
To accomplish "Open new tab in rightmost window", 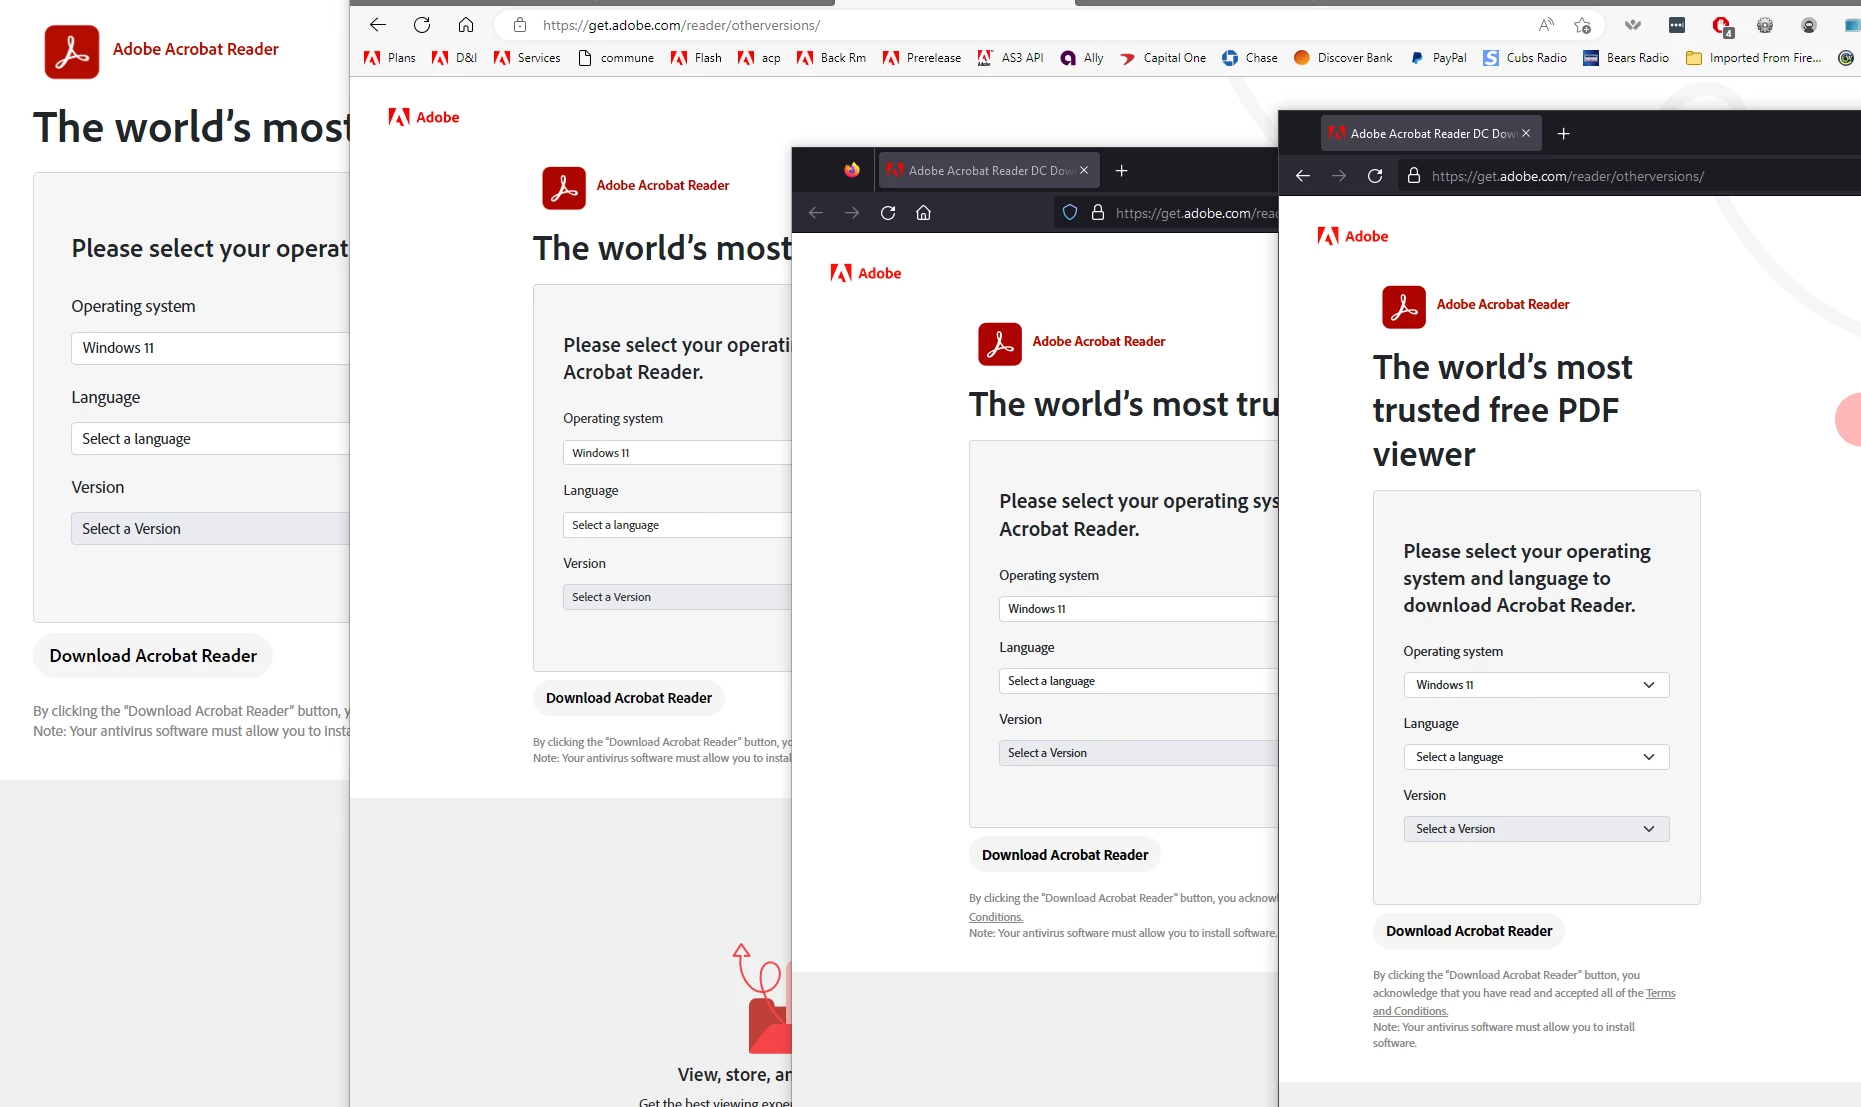I will point(1564,133).
